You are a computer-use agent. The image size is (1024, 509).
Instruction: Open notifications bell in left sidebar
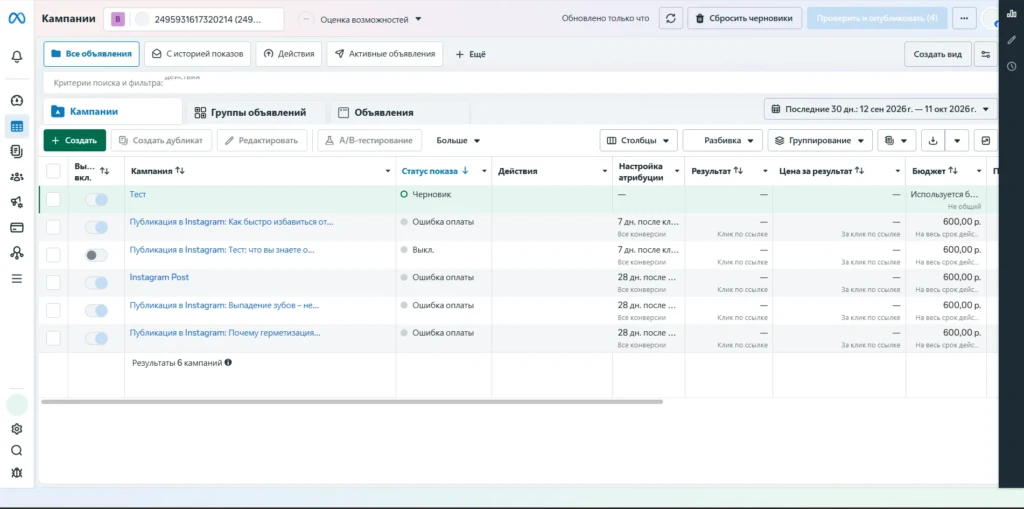pos(17,57)
